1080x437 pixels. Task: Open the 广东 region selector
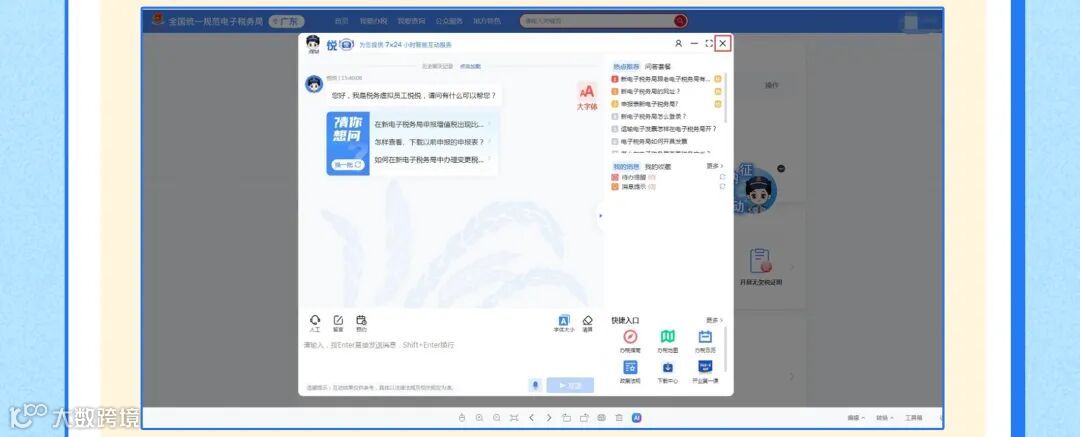click(287, 21)
